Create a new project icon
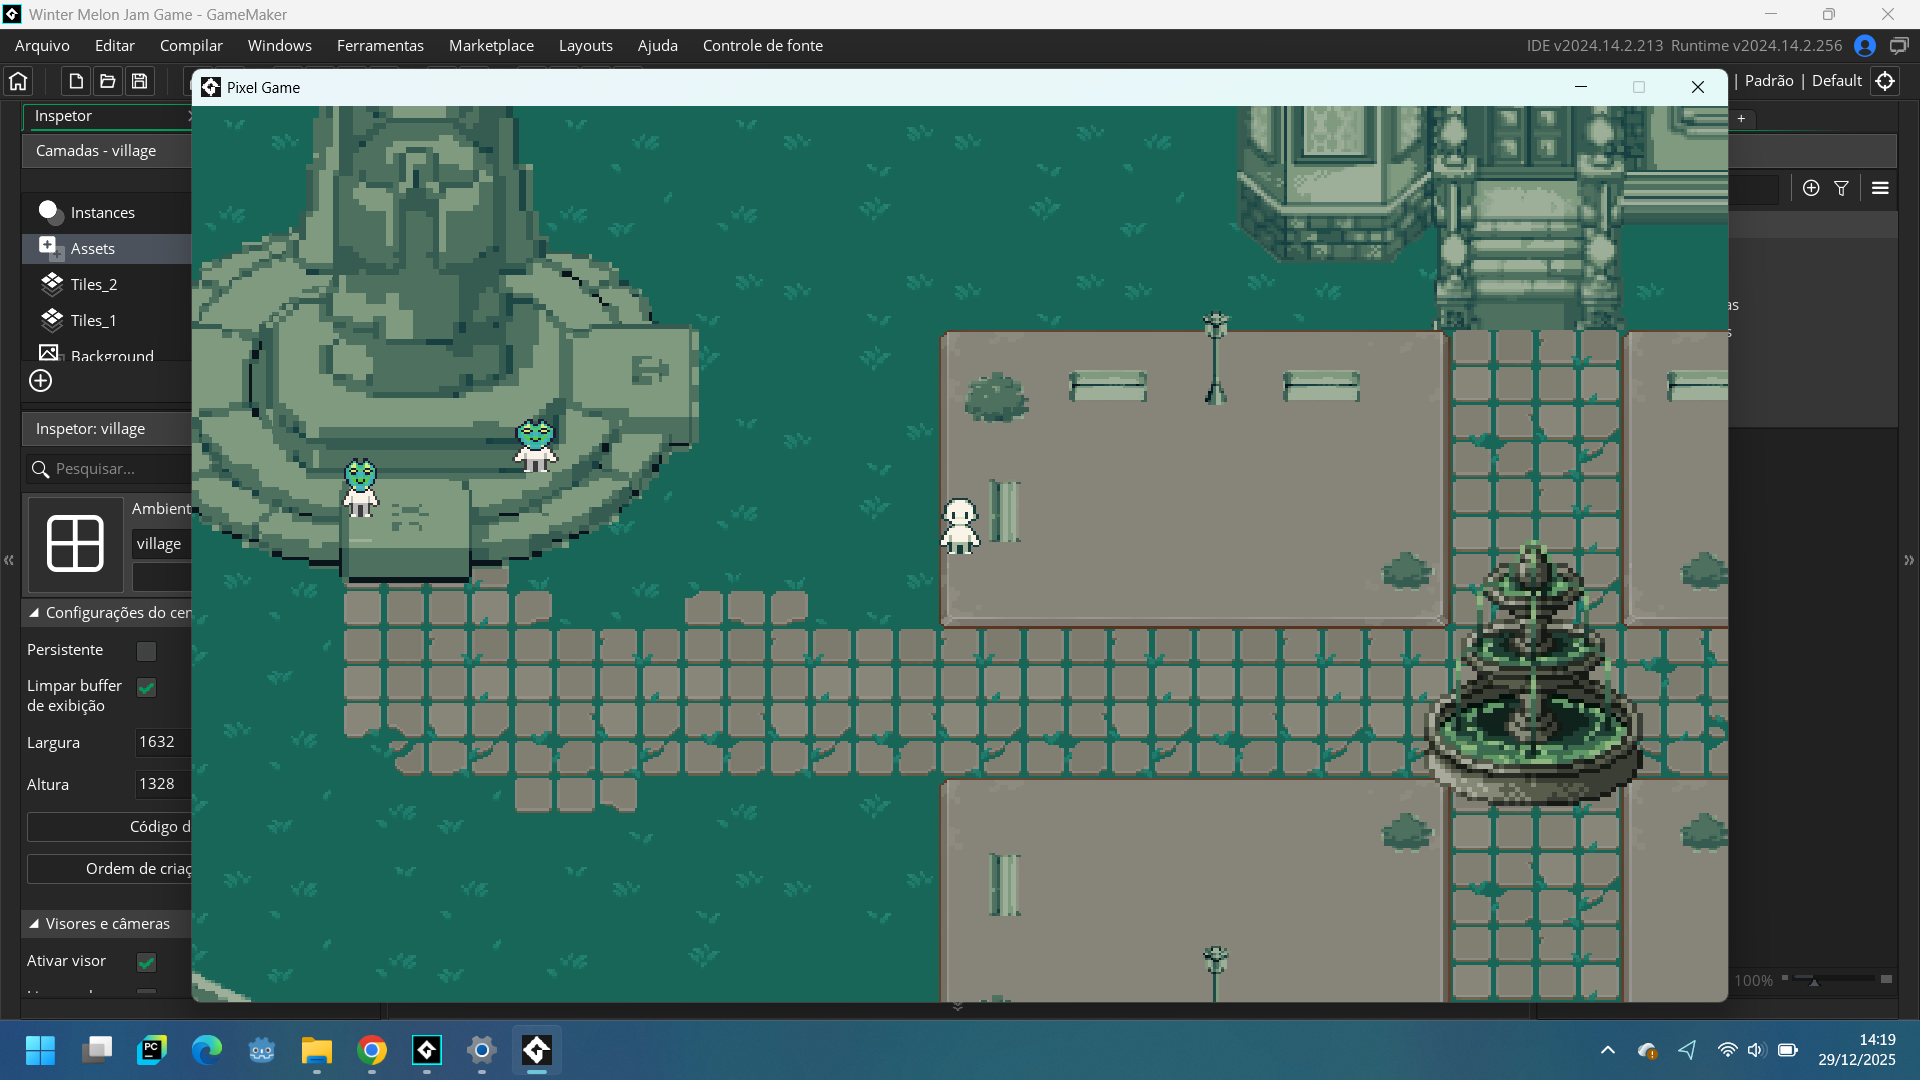Image resolution: width=1920 pixels, height=1080 pixels. [75, 81]
